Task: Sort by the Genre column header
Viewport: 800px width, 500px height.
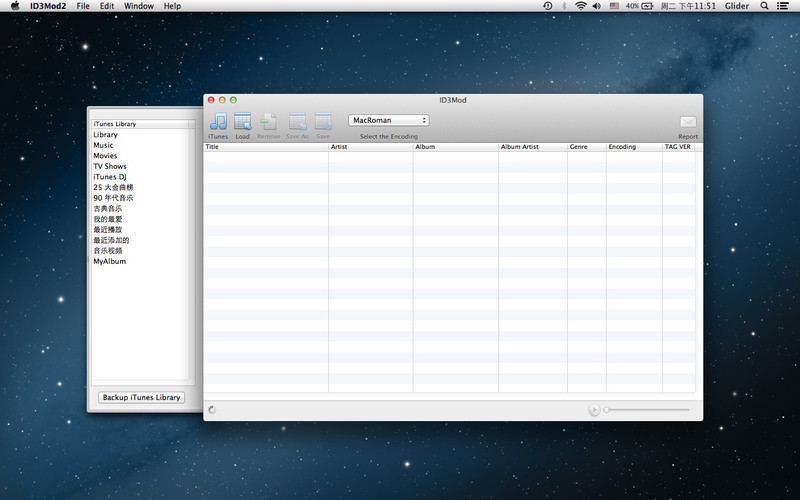Action: click(587, 147)
